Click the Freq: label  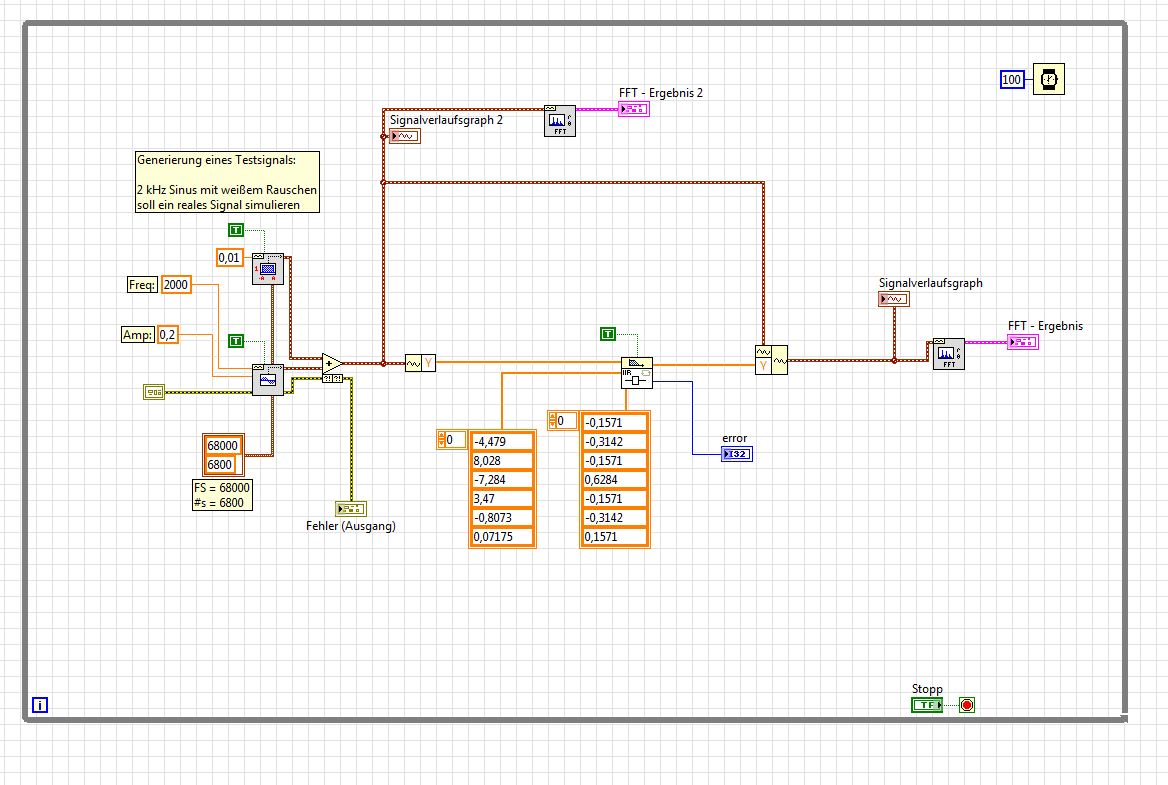[x=142, y=285]
